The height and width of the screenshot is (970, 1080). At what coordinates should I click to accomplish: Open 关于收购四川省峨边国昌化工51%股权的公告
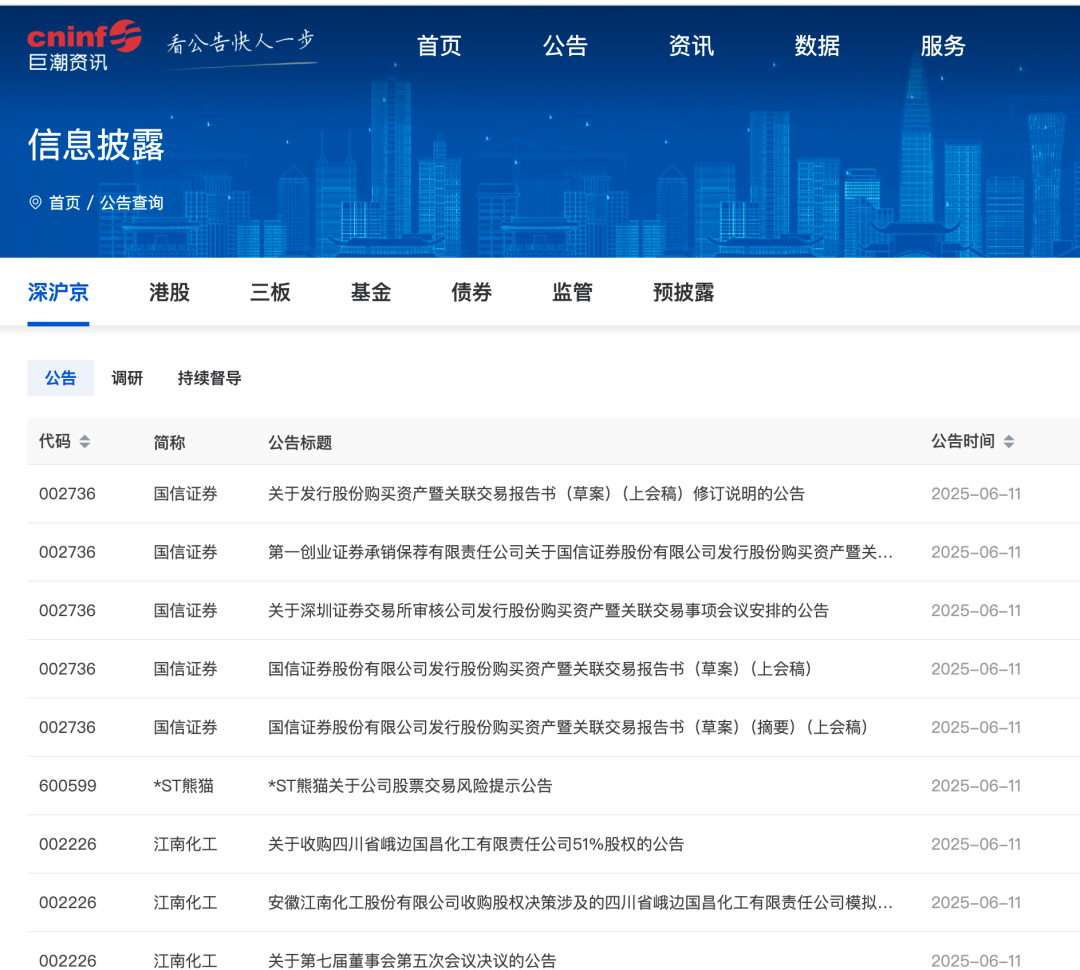476,844
